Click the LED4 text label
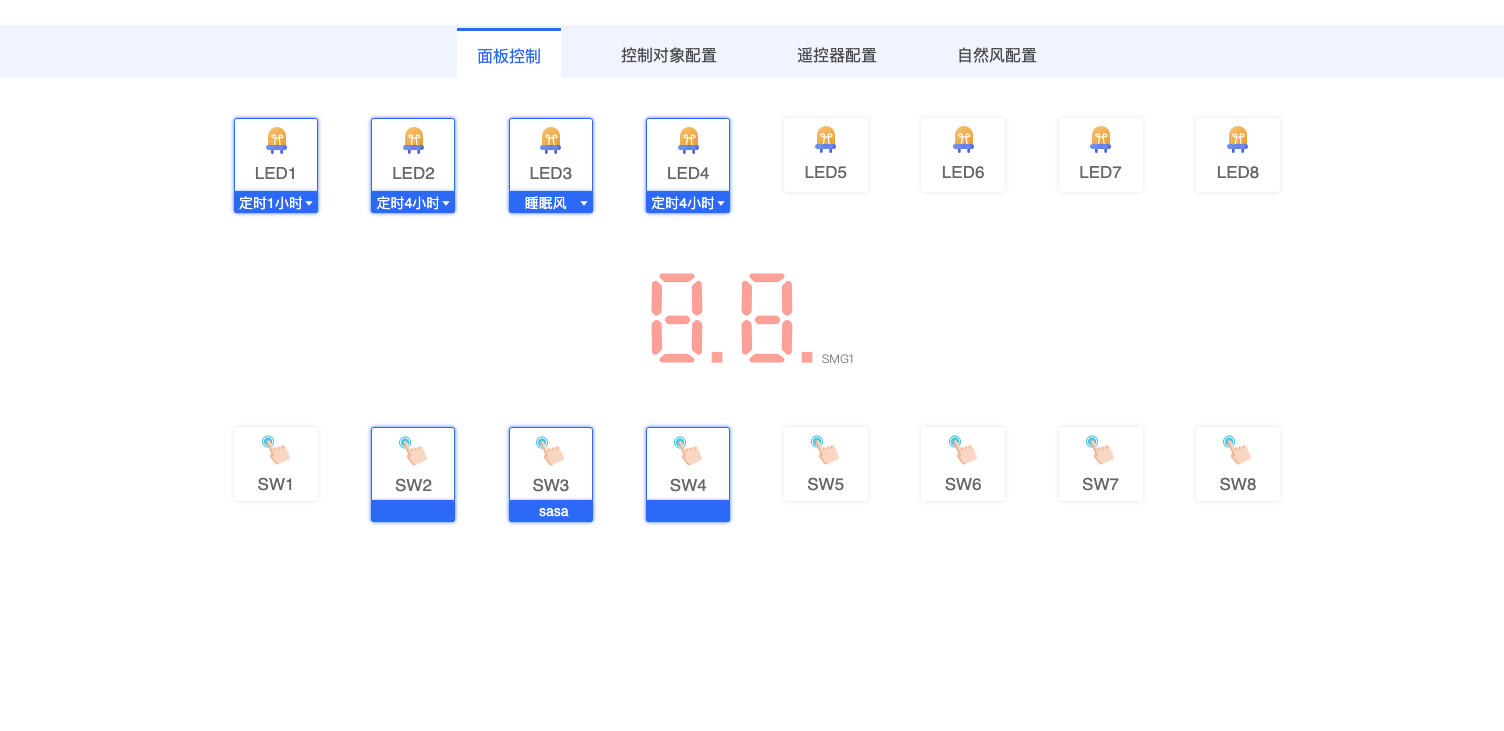 coord(688,173)
